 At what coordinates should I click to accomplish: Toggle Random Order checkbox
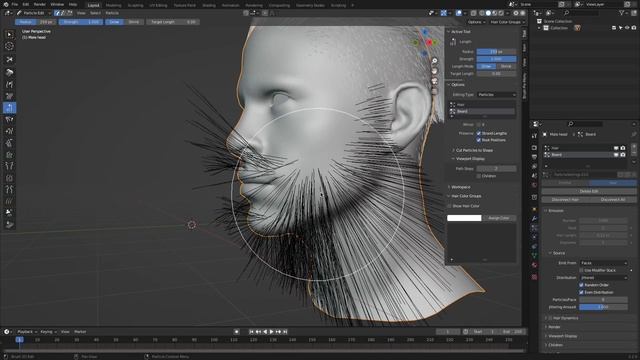click(x=581, y=285)
